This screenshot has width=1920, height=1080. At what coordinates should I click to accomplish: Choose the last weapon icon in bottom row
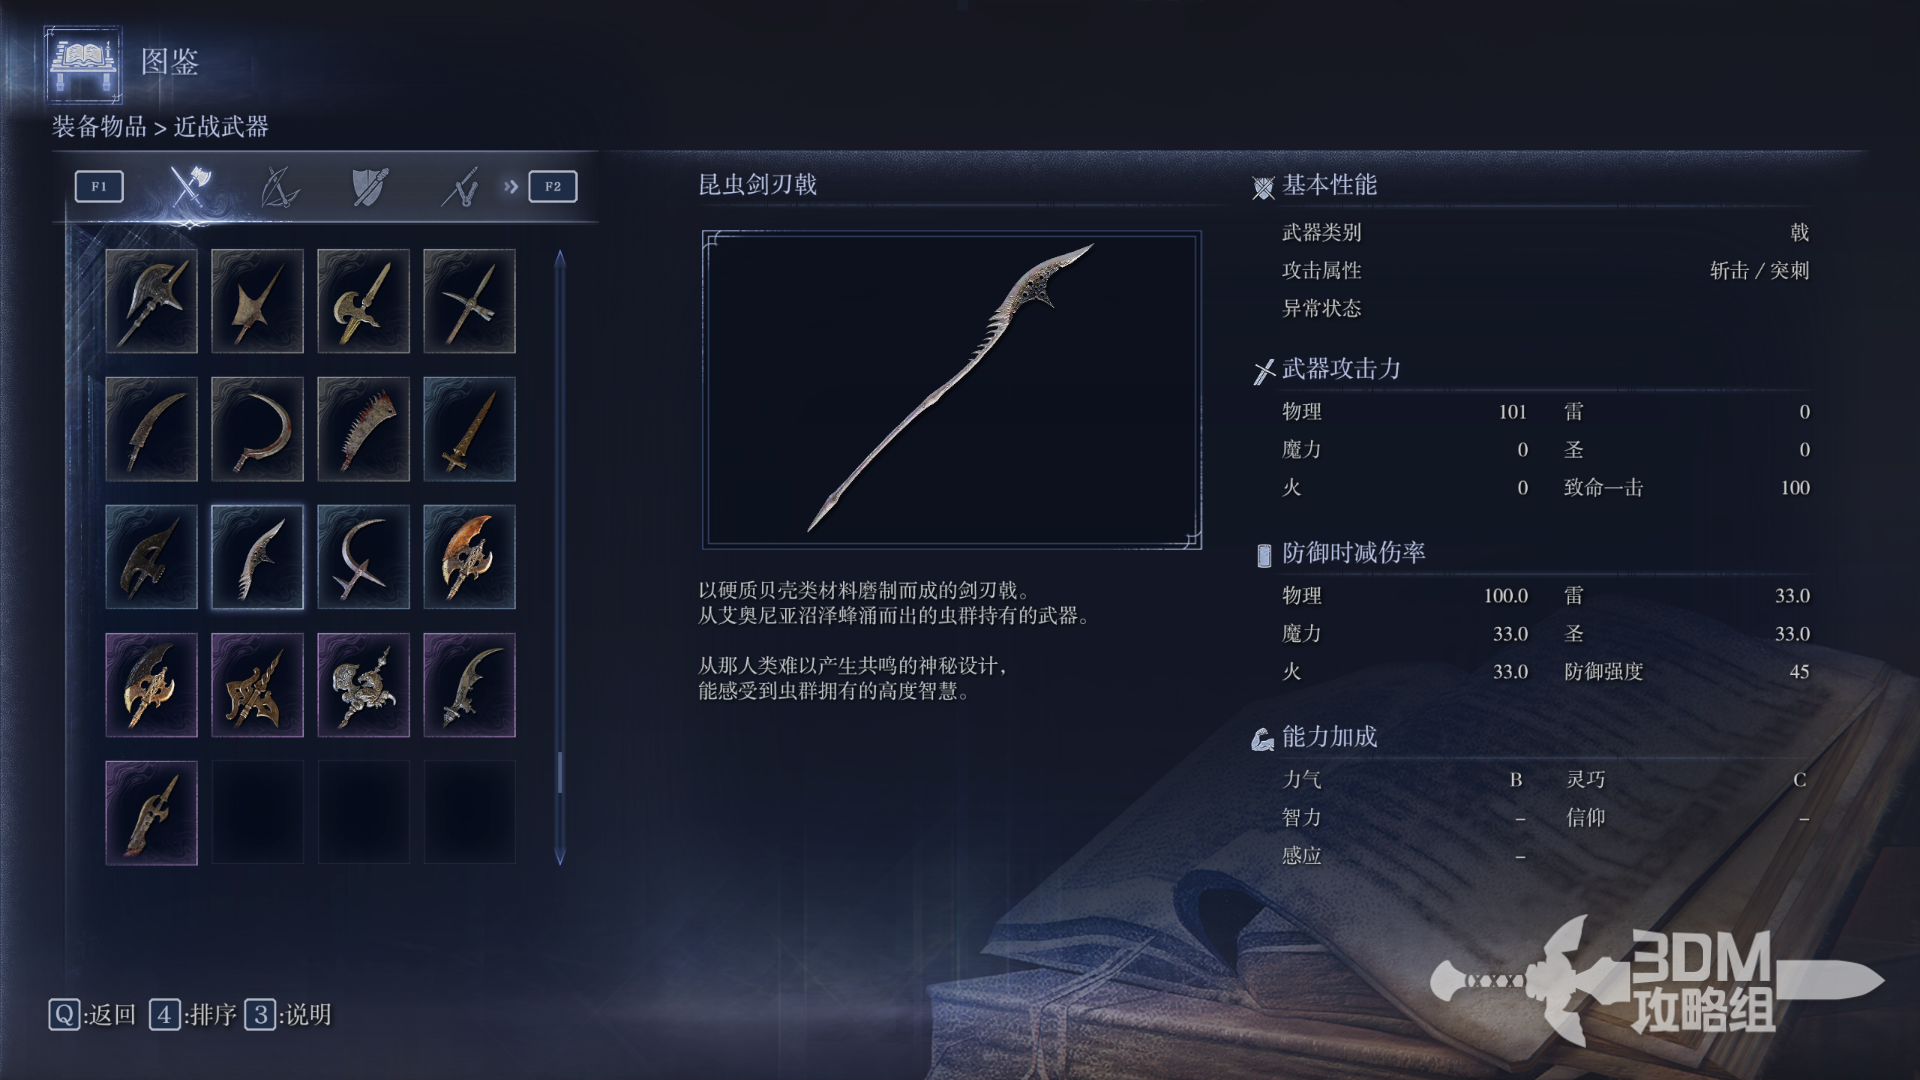[151, 813]
